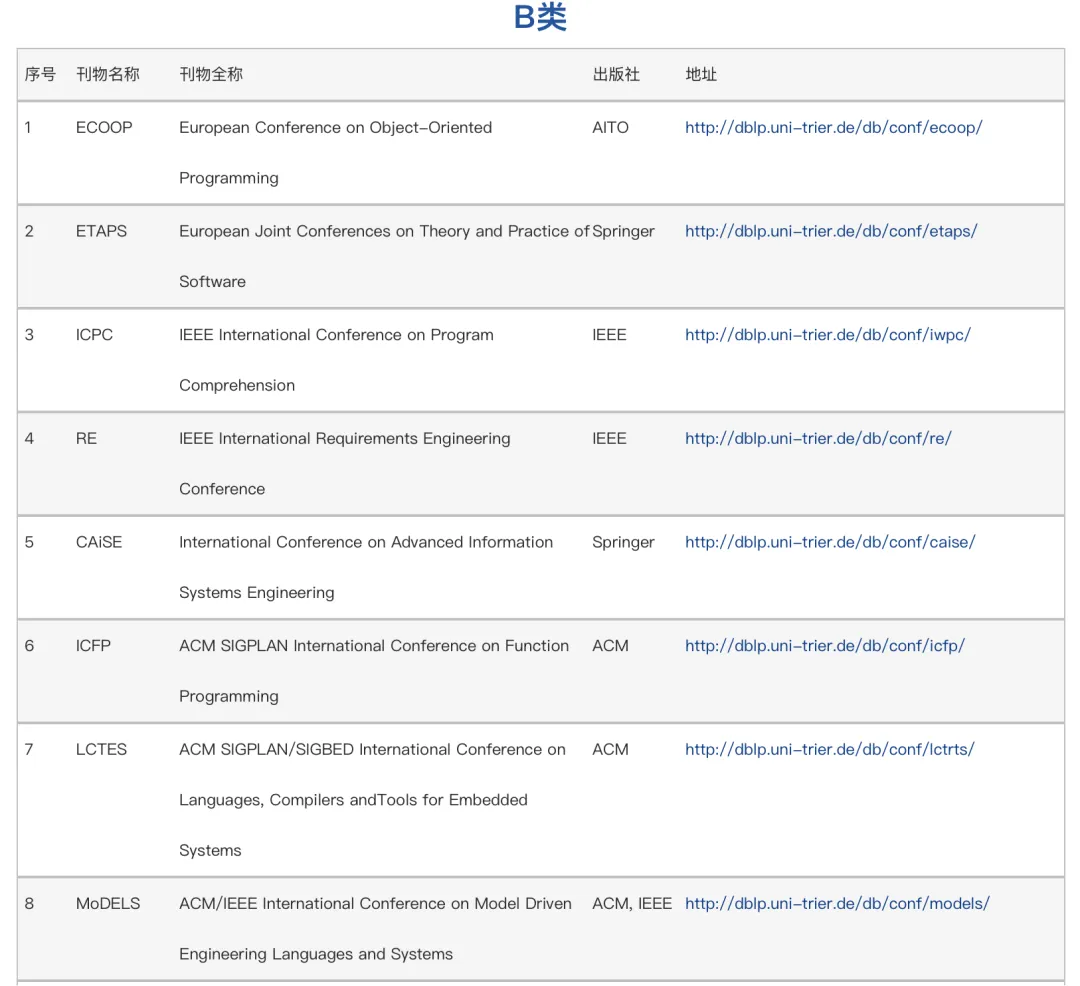This screenshot has width=1080, height=986.
Task: Select the 序号 column header
Action: (x=40, y=74)
